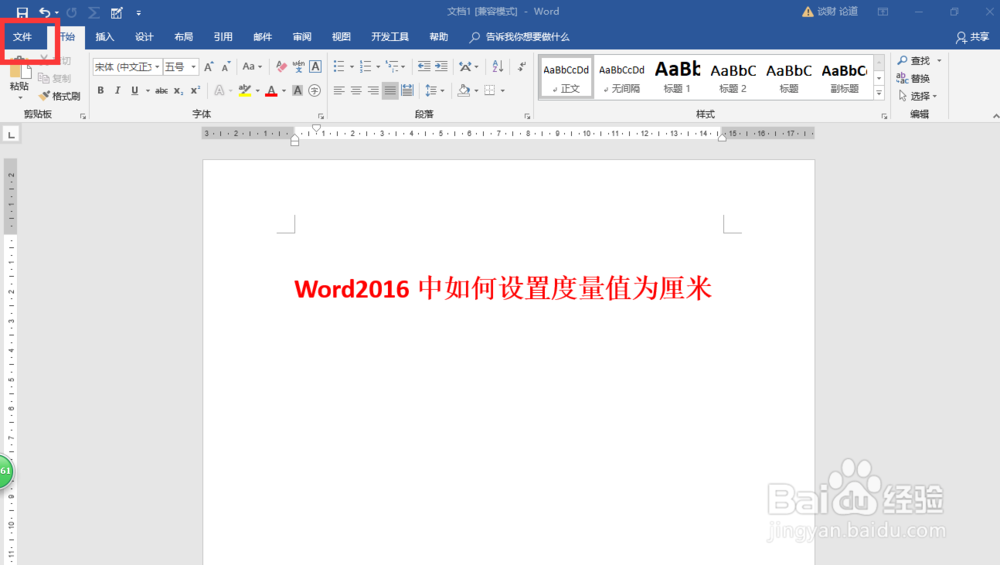Click the multilevel list icon

coord(392,66)
